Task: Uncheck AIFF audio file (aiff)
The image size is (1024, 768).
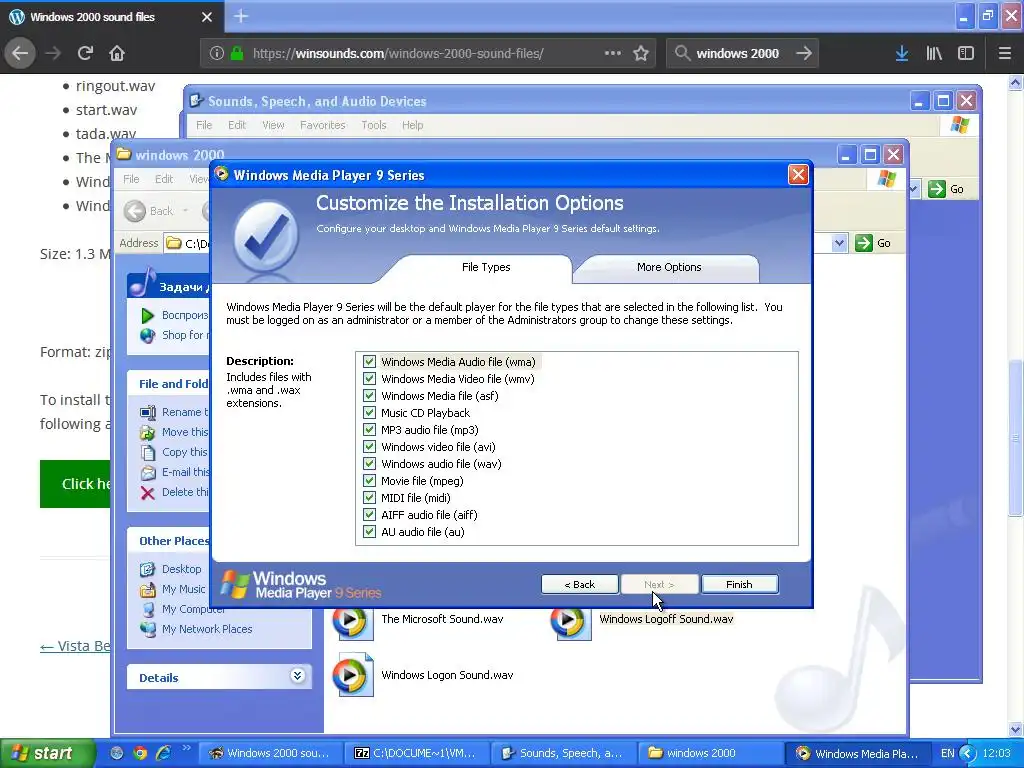Action: click(370, 515)
